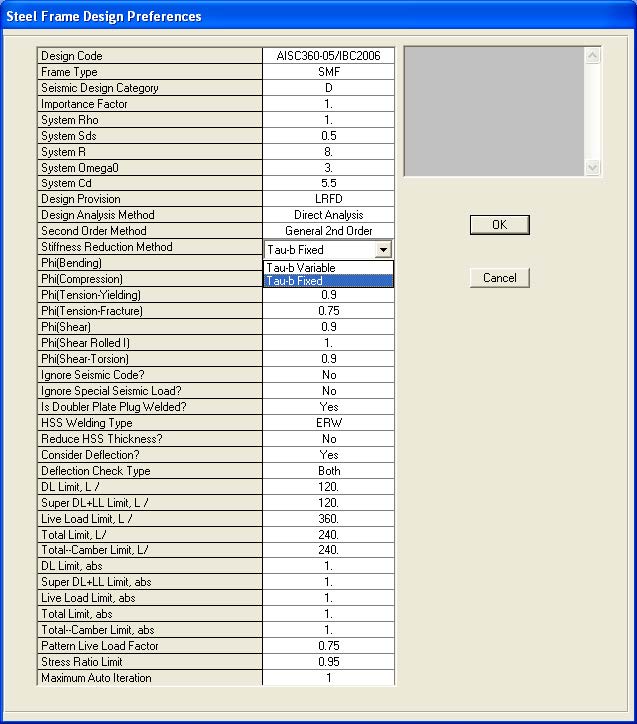Screen dimensions: 637x724
Task: Click the Total--Camber Limit, L/ value 240.
Action: (x=328, y=550)
